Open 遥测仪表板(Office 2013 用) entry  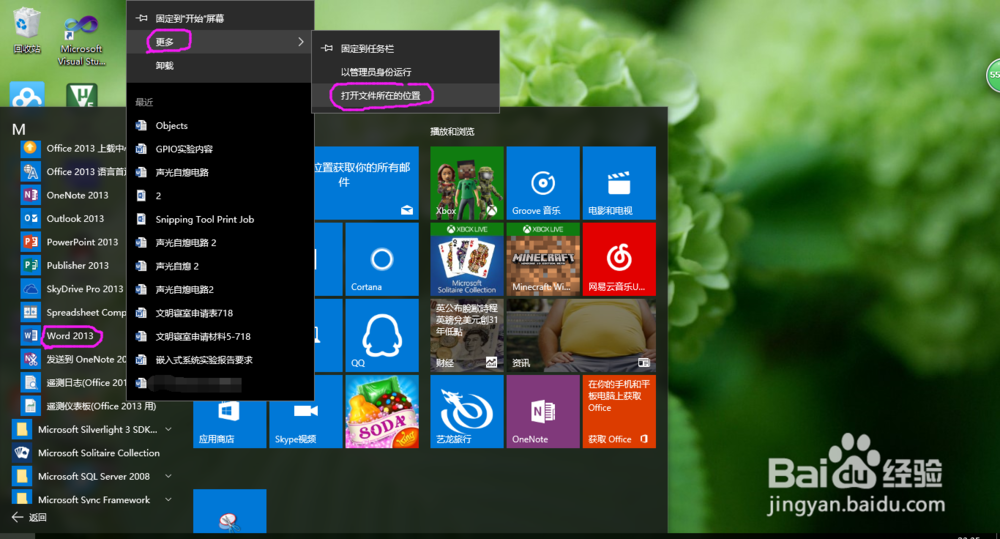86,406
